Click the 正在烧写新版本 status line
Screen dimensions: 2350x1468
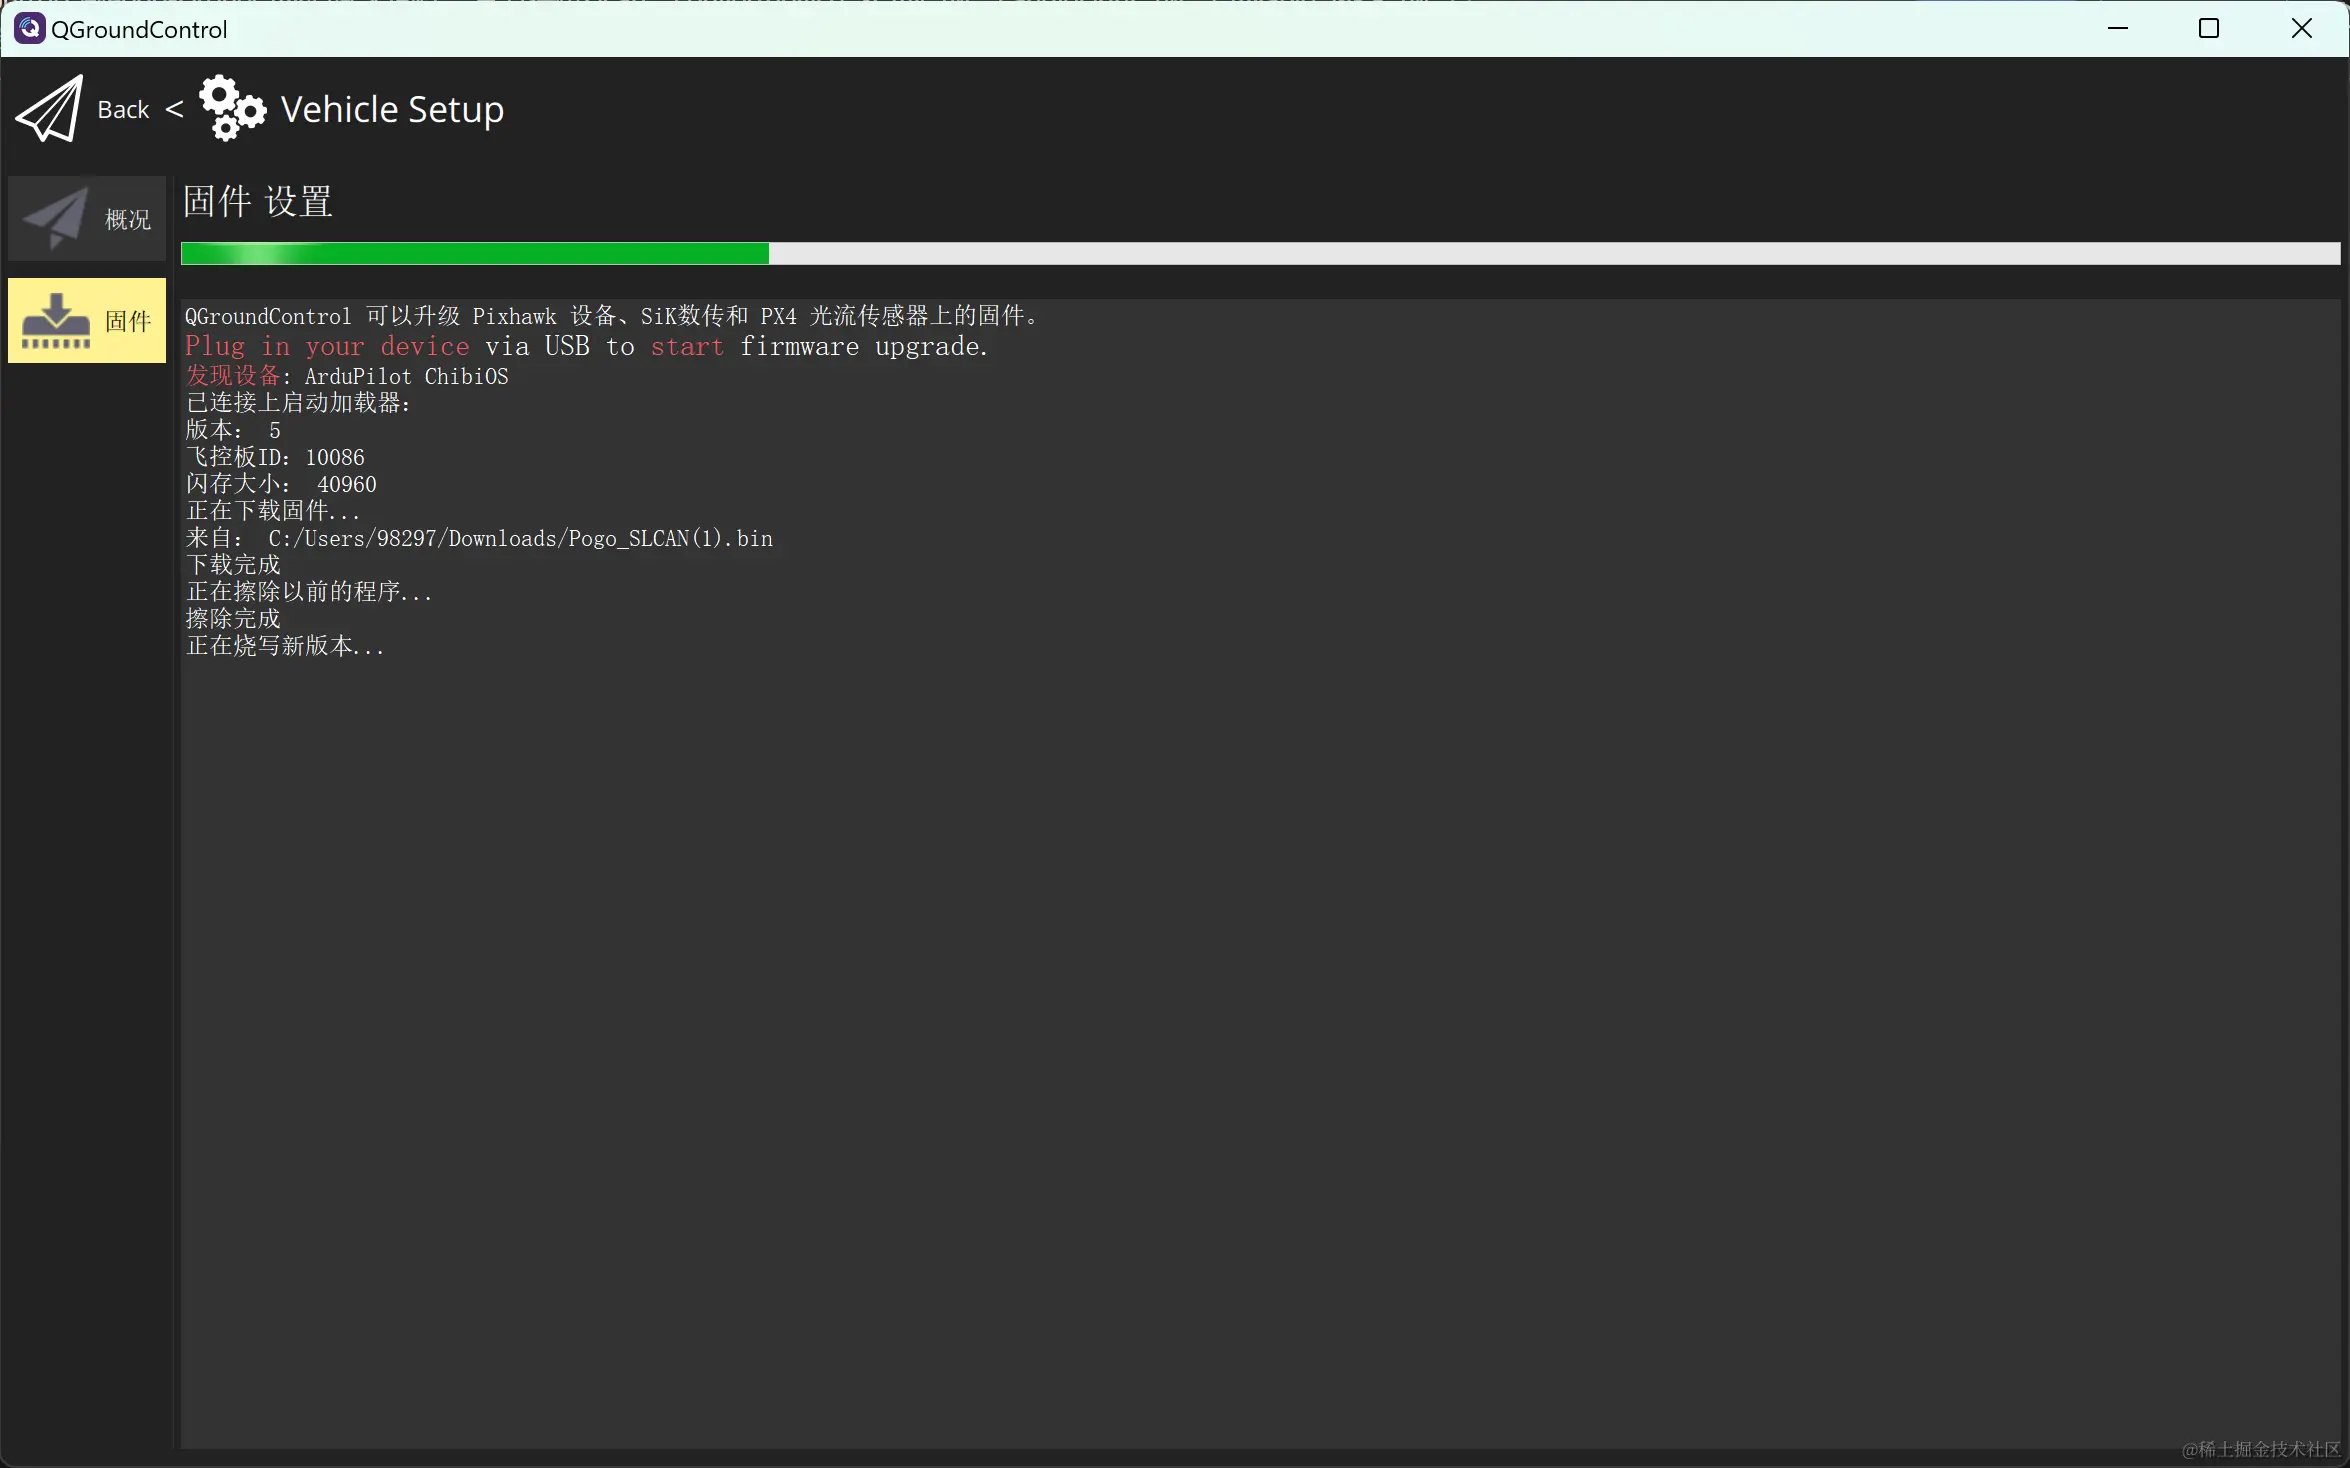285,646
